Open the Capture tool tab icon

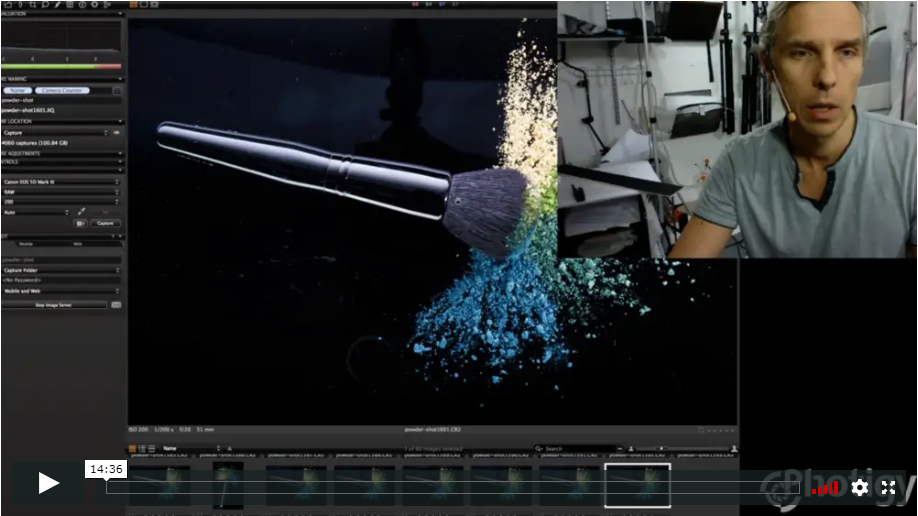(20, 5)
